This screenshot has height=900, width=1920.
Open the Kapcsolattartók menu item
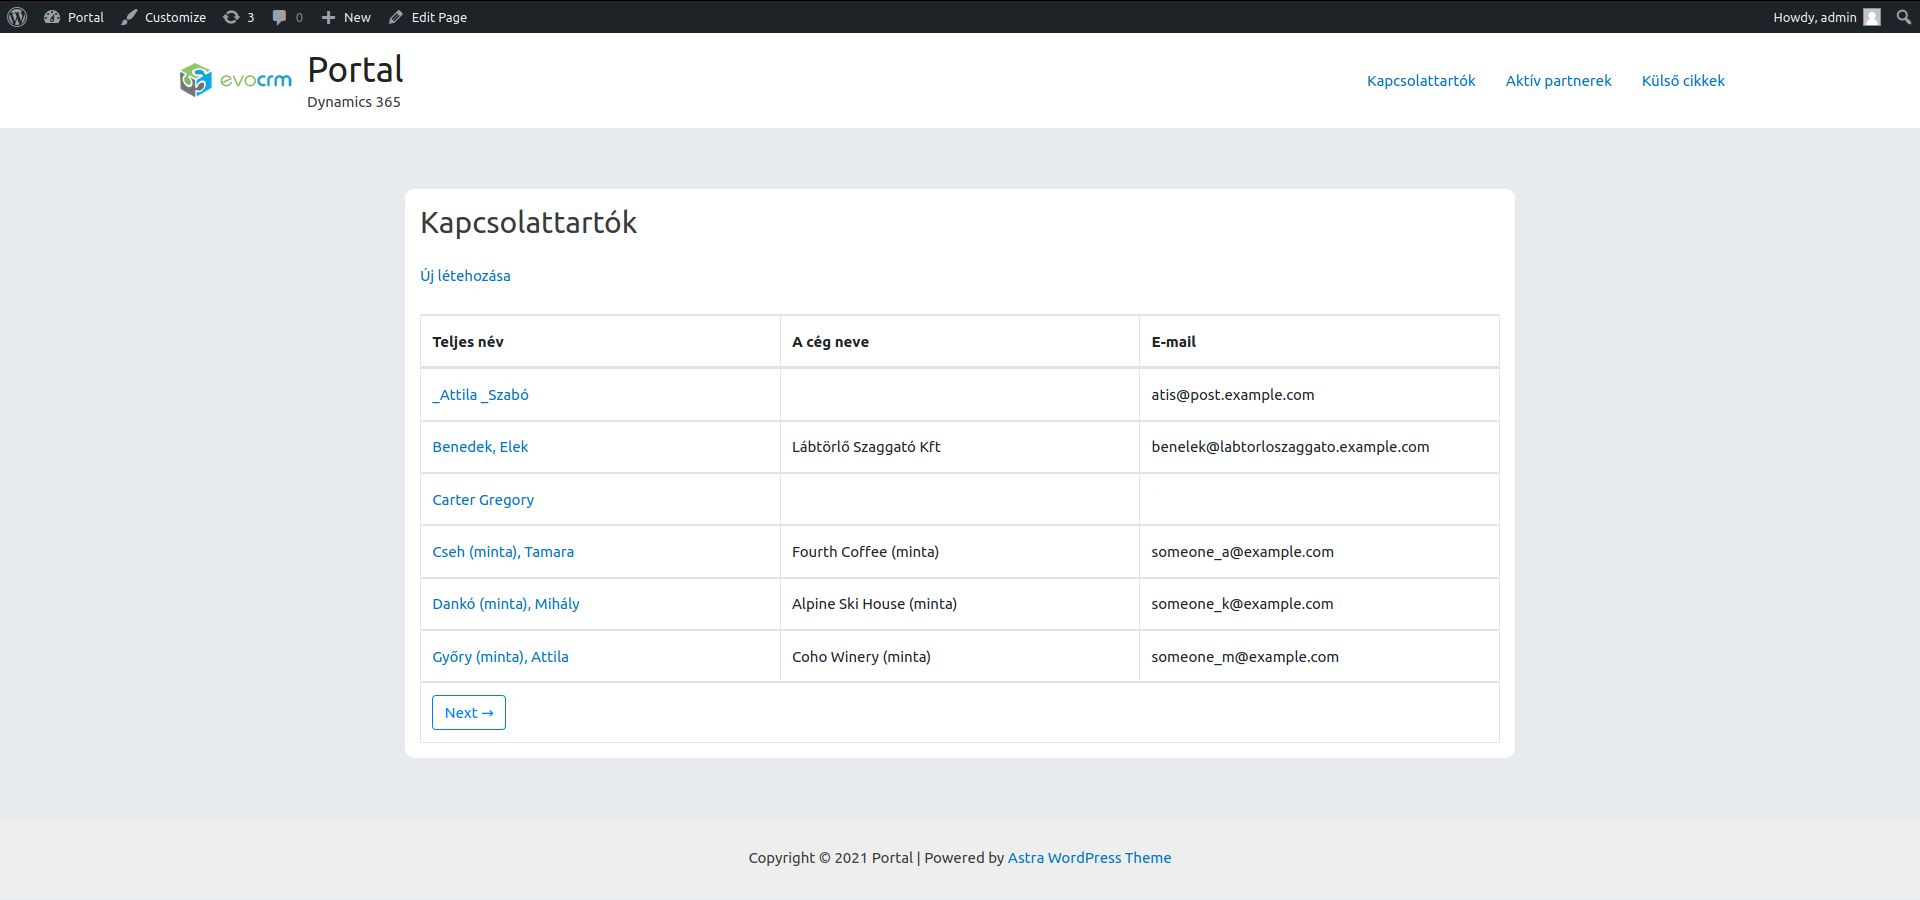point(1421,81)
